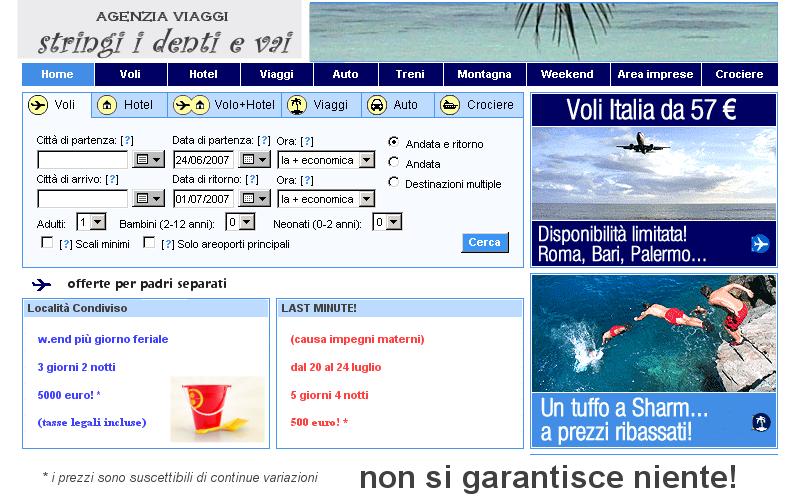
Task: Select the Destinazioni multiple radio button
Action: coord(394,182)
